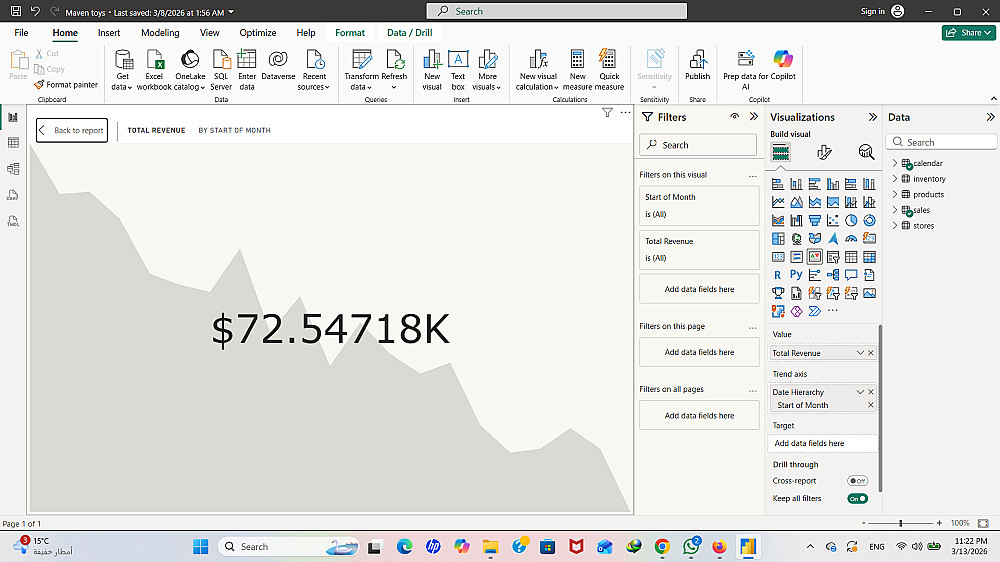Image resolution: width=1000 pixels, height=562 pixels.
Task: Switch to the Data / Drill tab
Action: (409, 33)
